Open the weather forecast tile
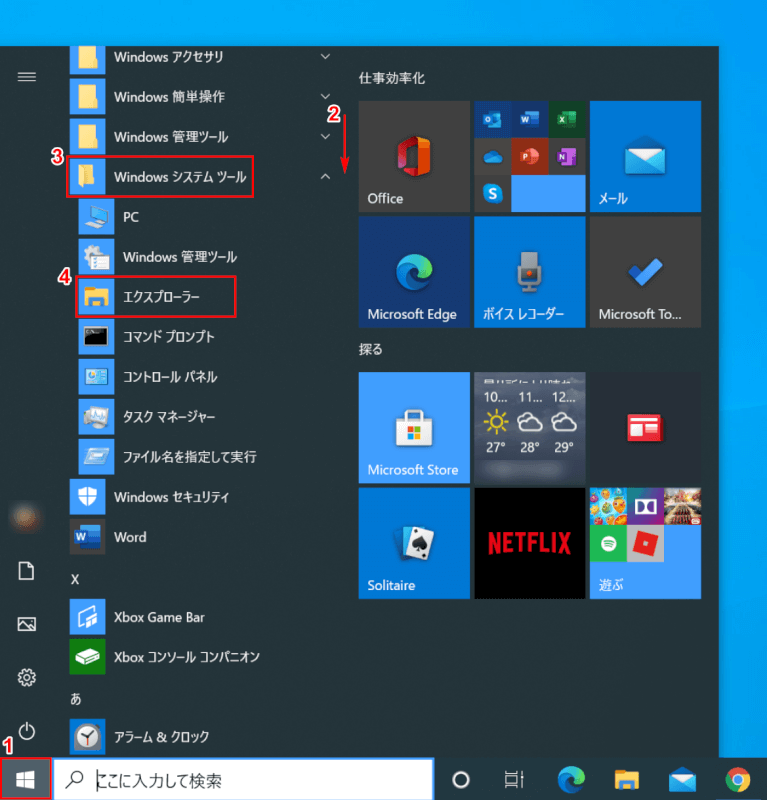 point(530,428)
